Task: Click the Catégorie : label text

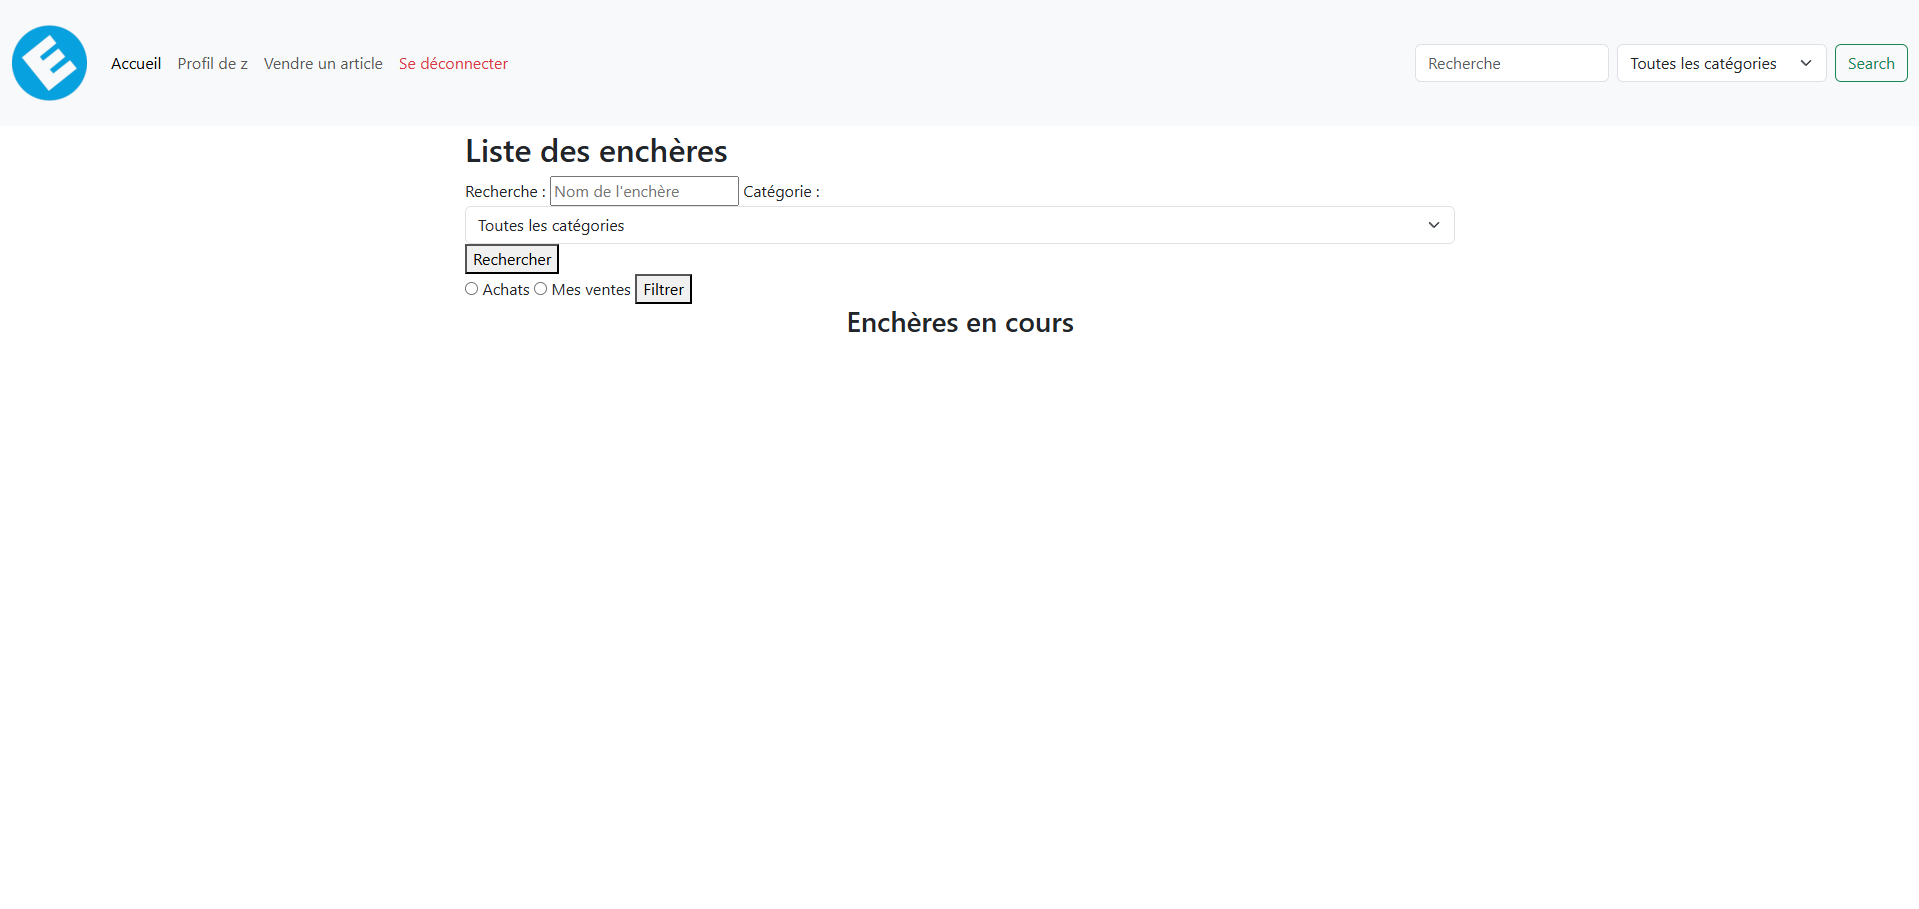Action: click(x=781, y=191)
